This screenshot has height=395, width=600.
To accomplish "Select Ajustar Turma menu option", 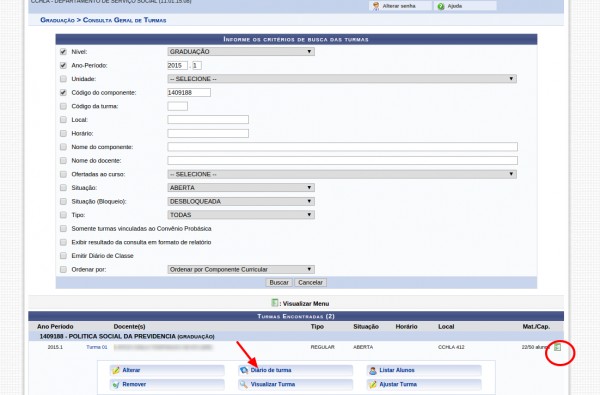I will (x=424, y=384).
